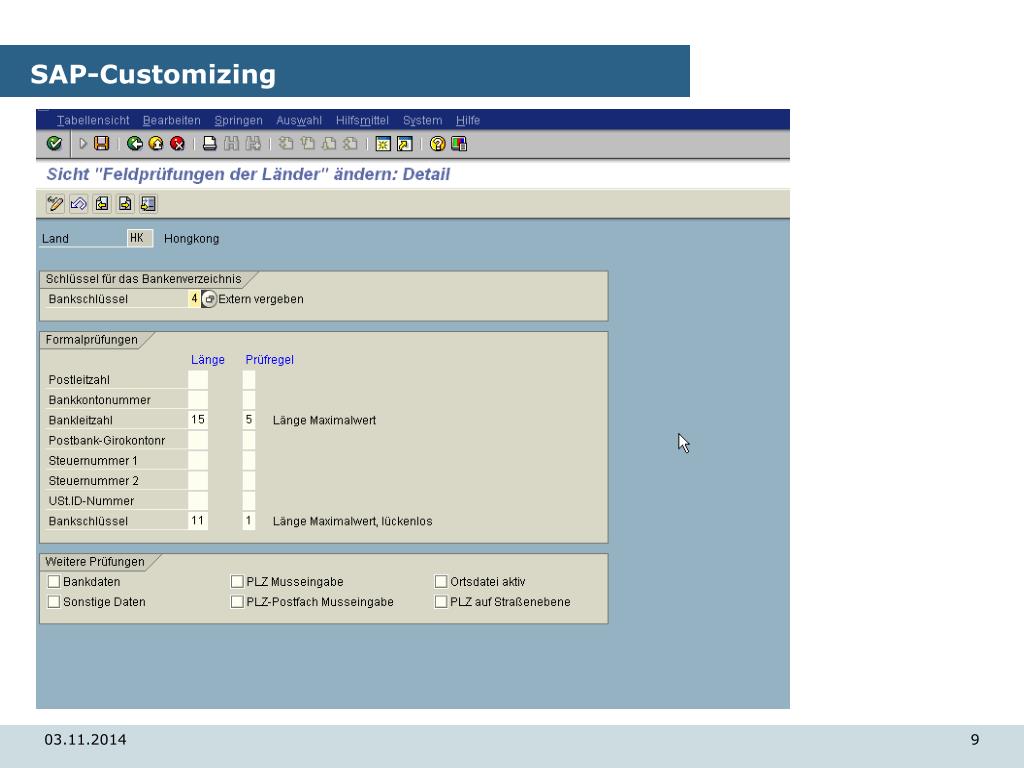Open the System menu
This screenshot has width=1024, height=768.
(423, 120)
